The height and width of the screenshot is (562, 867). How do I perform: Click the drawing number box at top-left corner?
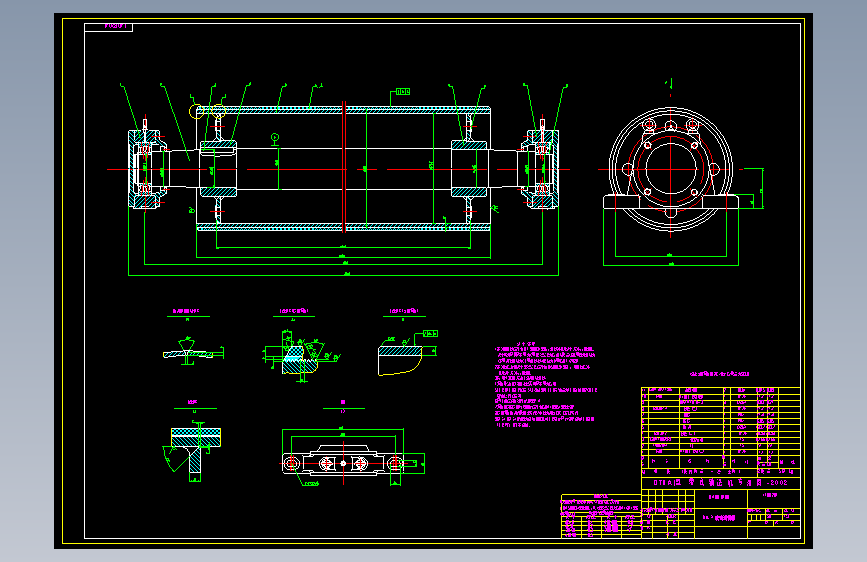(108, 27)
